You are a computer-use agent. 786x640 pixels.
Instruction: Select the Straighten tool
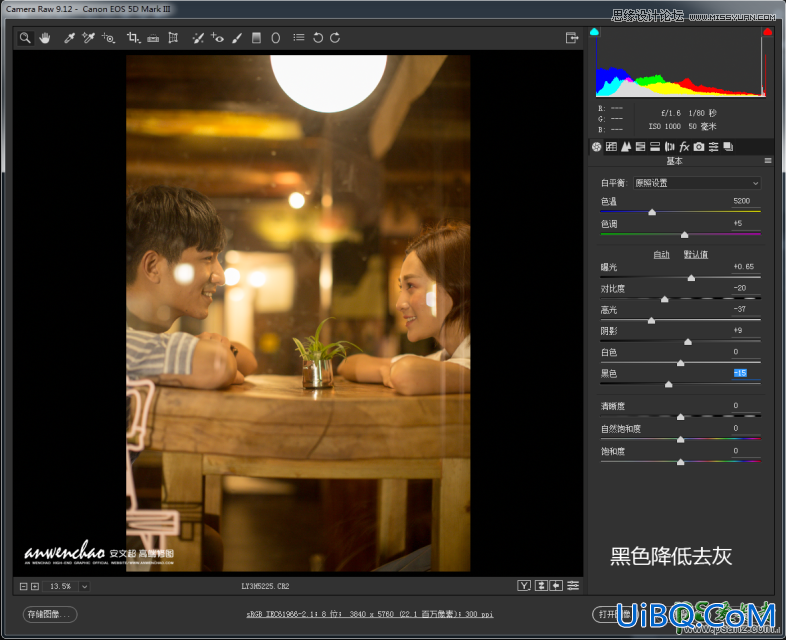[153, 38]
